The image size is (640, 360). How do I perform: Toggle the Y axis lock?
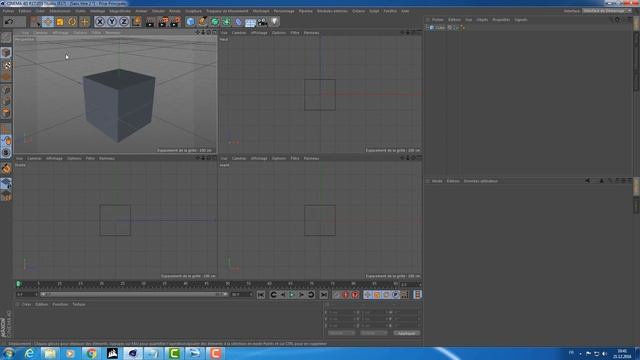point(112,22)
